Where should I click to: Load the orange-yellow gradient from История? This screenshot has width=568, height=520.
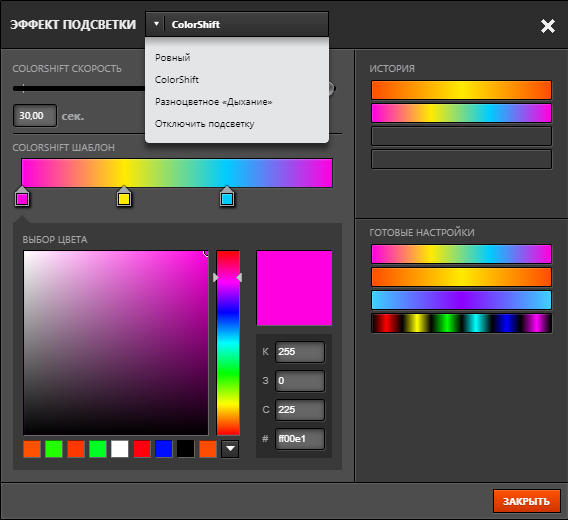pos(462,90)
